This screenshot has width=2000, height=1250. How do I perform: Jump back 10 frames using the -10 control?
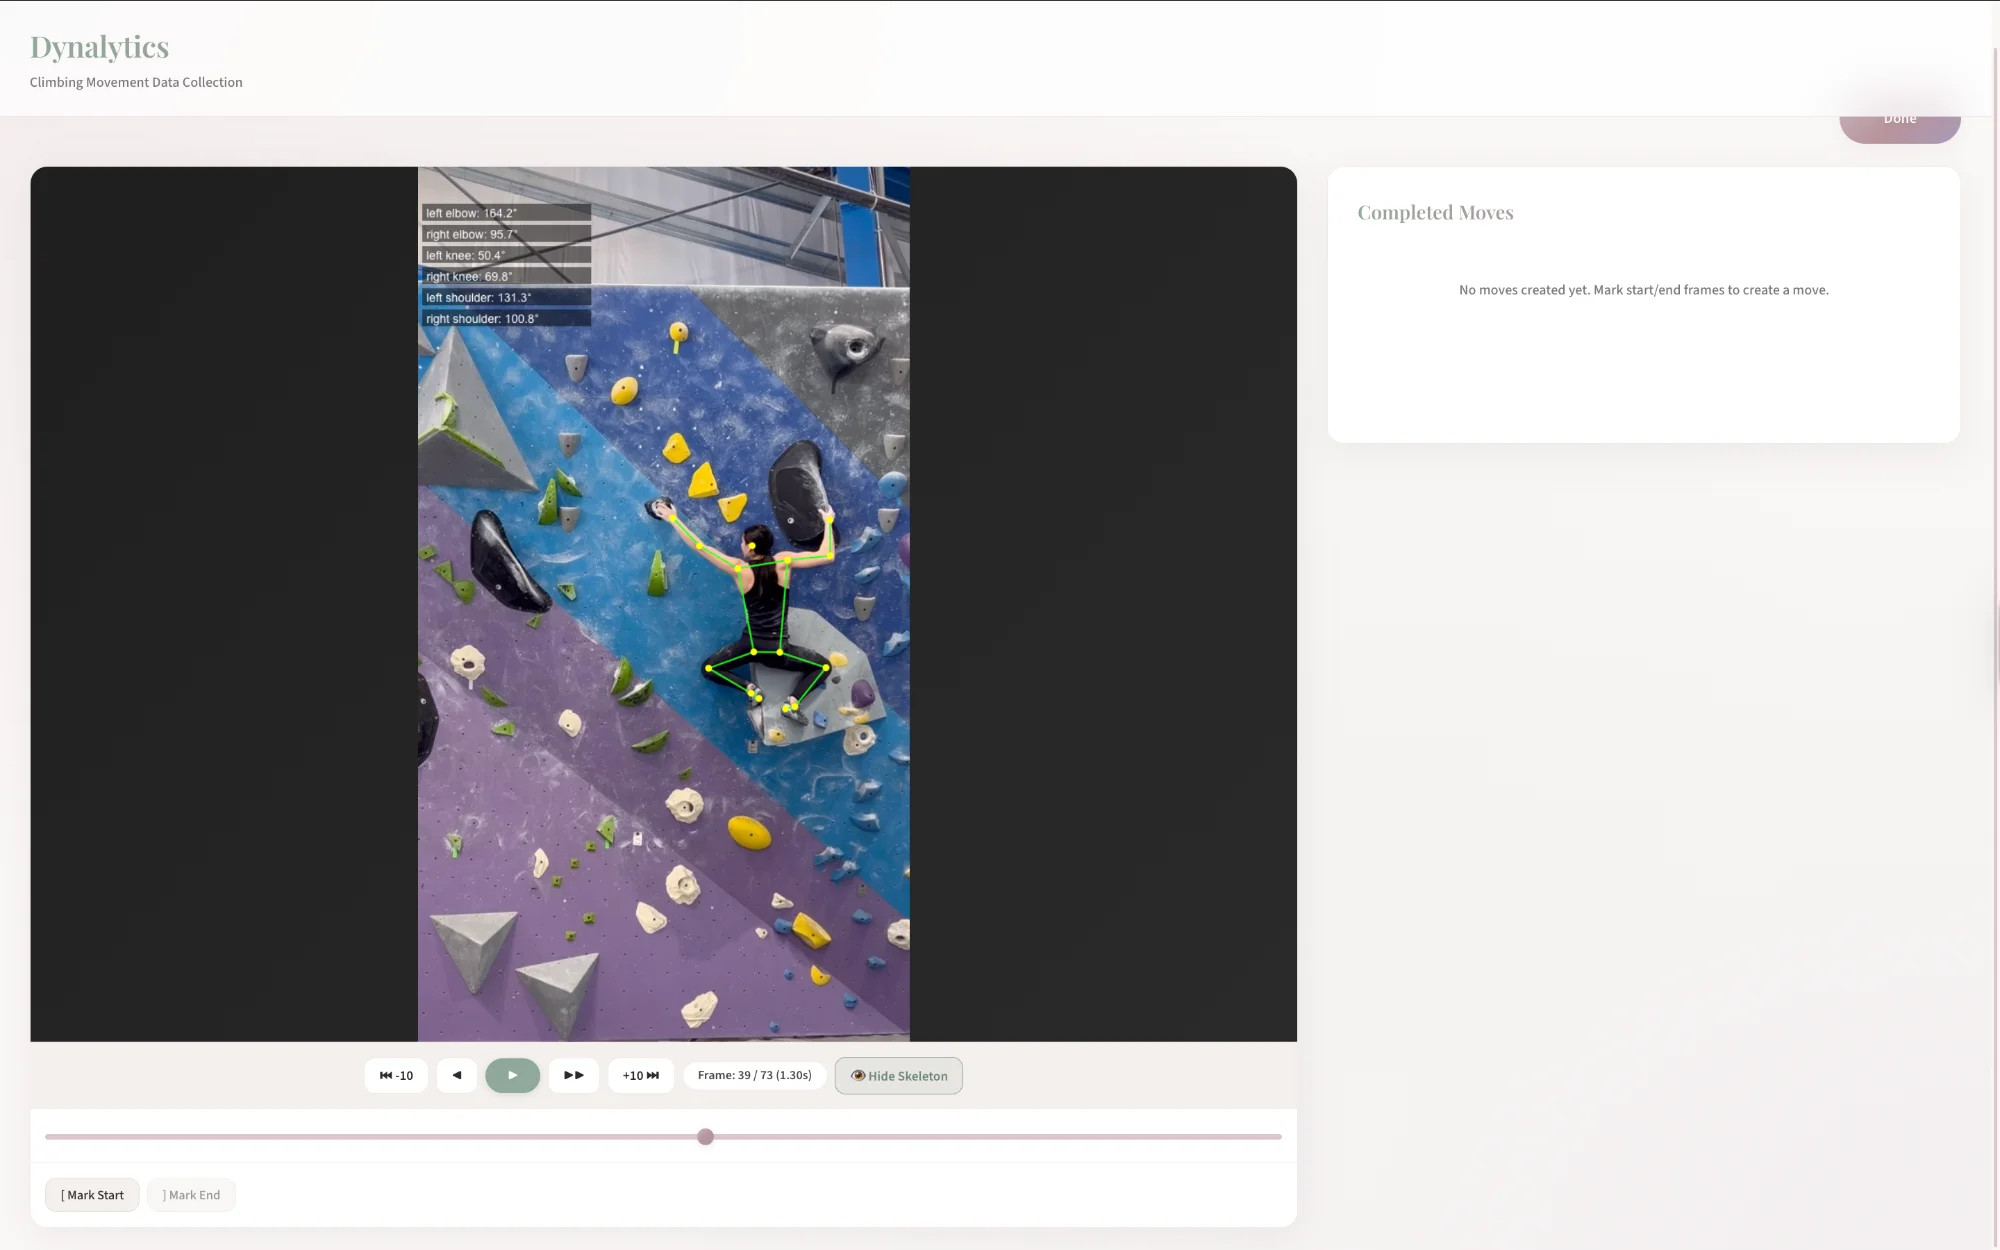[395, 1075]
